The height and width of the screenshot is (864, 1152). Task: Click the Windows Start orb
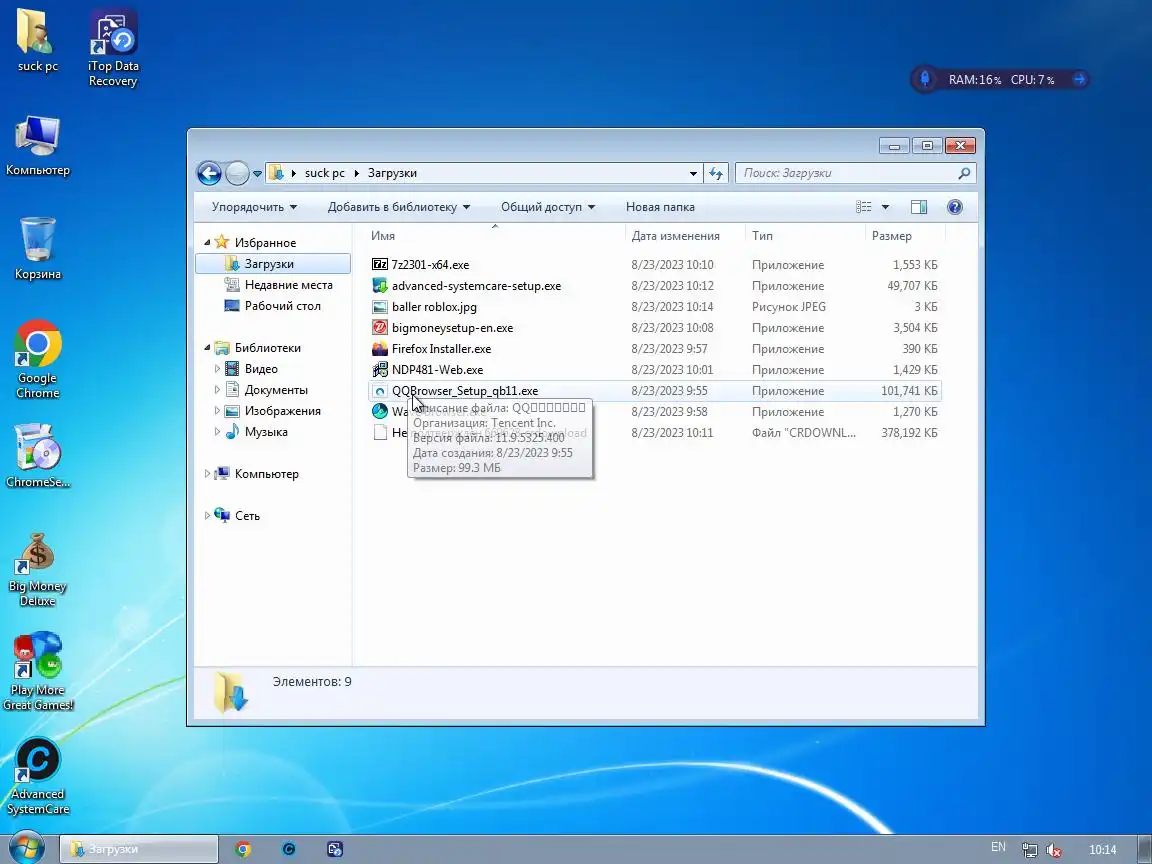[26, 848]
